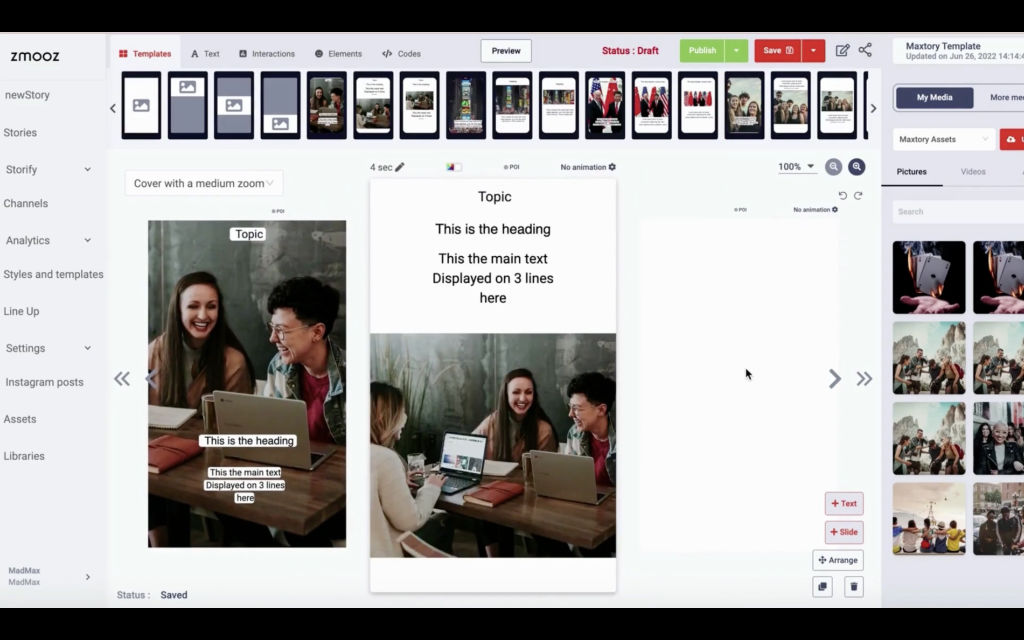Select 'Topic' text on the center slide
1024x640 pixels.
coord(494,197)
